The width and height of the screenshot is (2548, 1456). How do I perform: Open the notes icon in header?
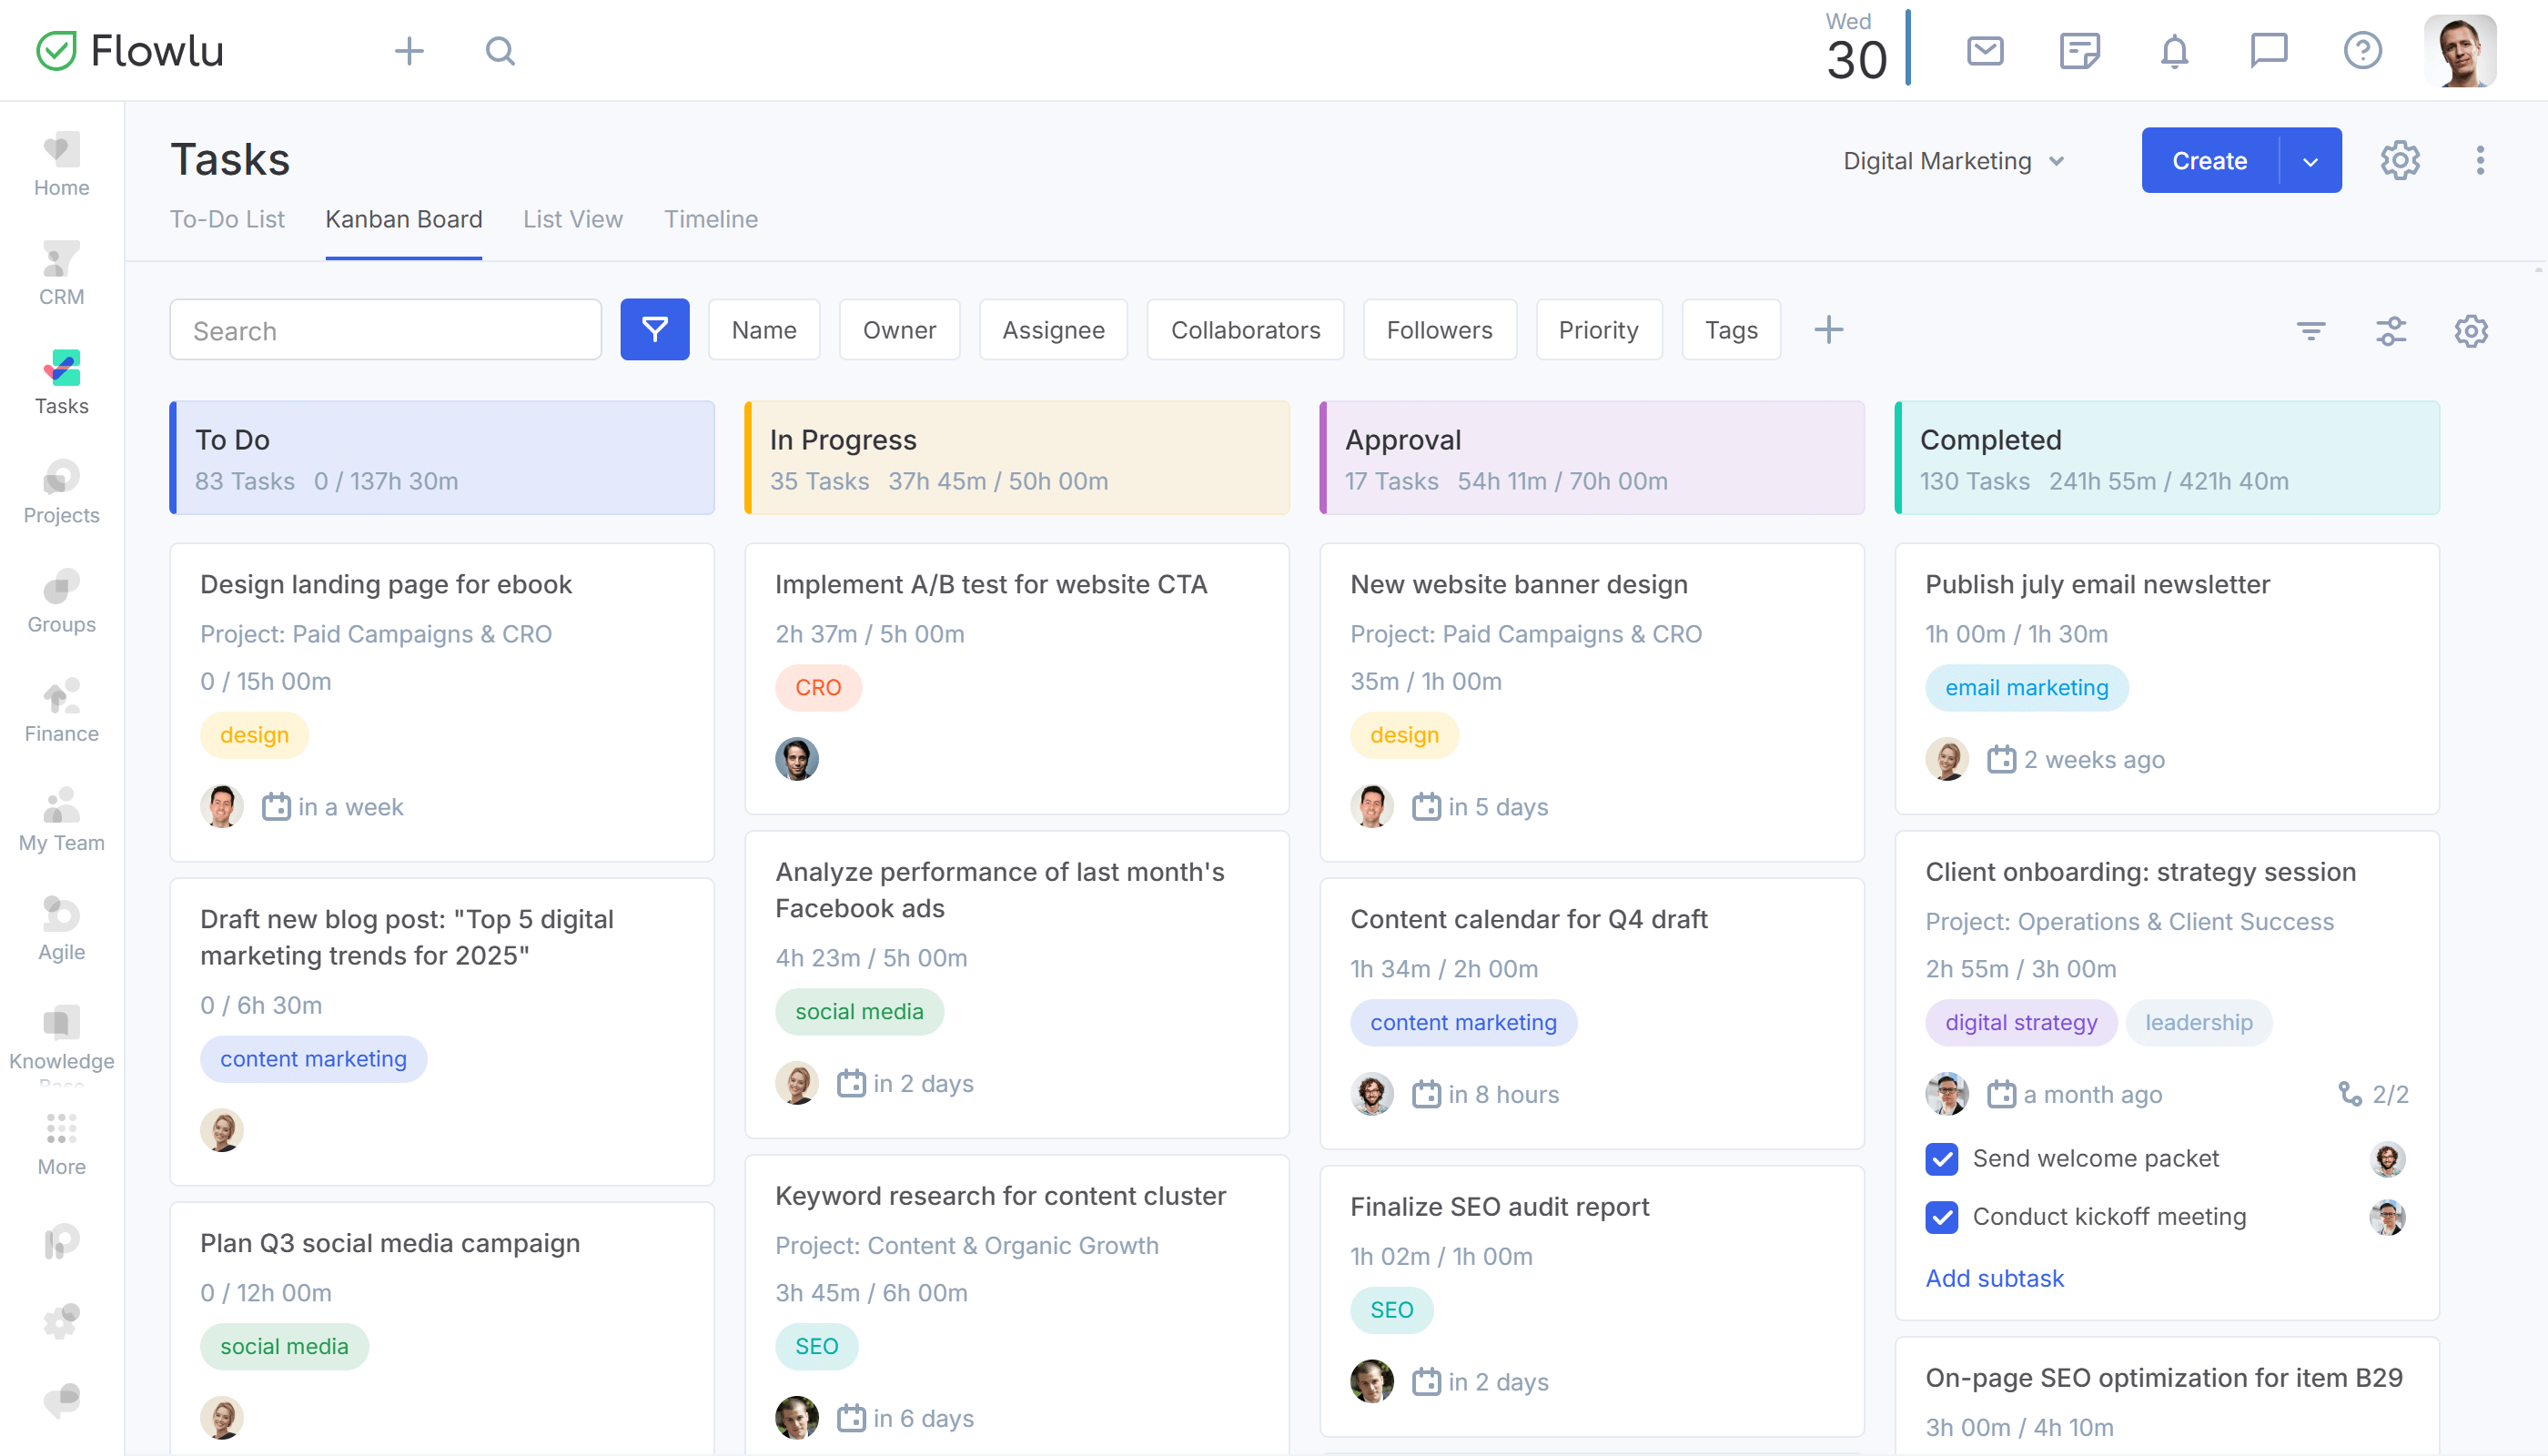pos(2079,51)
